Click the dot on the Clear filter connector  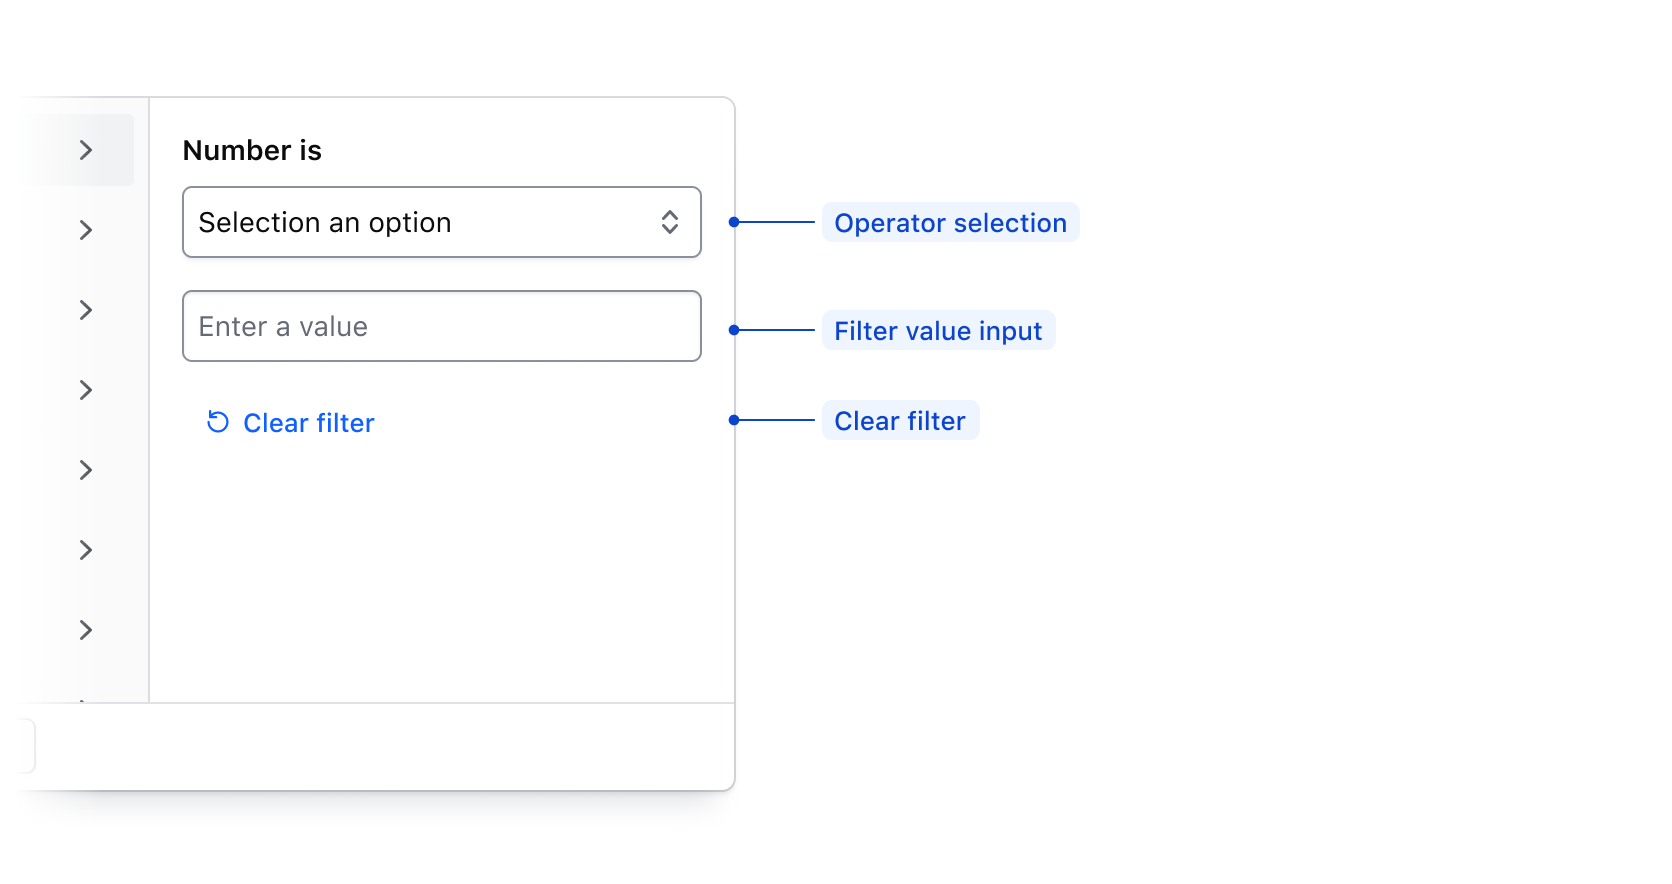[x=734, y=420]
